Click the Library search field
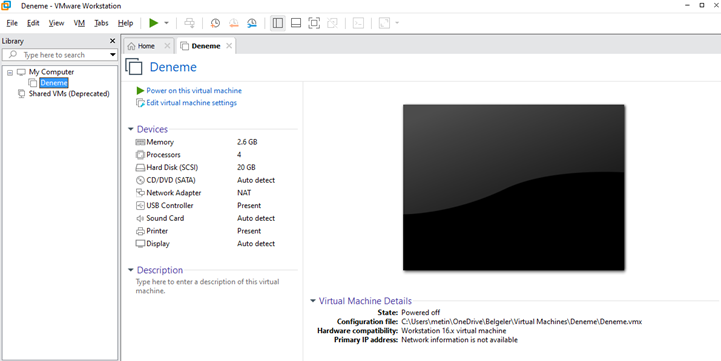The width and height of the screenshot is (721, 361). [x=60, y=55]
